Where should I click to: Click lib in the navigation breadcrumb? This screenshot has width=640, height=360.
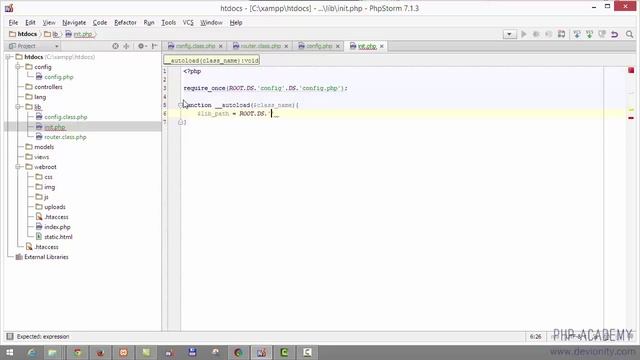pos(51,34)
